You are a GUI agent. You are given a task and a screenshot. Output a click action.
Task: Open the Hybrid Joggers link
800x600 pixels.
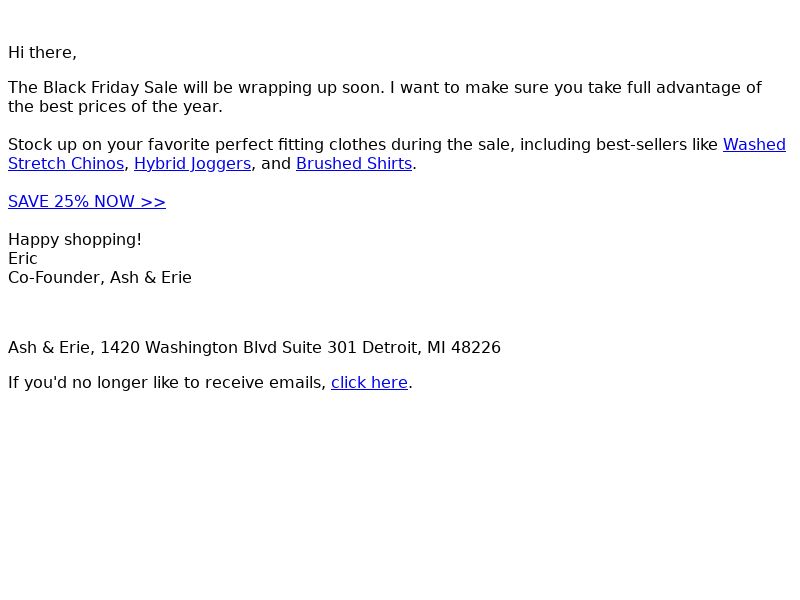click(192, 164)
